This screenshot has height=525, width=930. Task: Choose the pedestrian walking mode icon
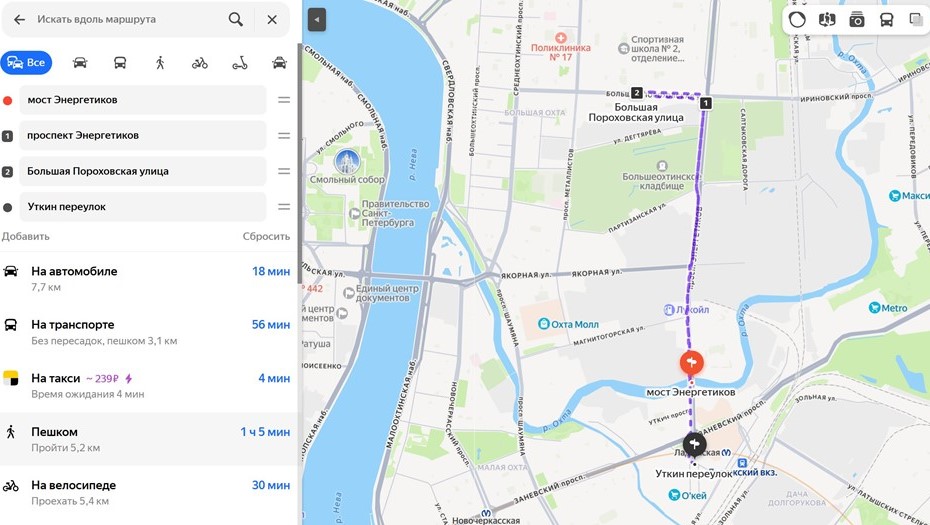point(160,63)
